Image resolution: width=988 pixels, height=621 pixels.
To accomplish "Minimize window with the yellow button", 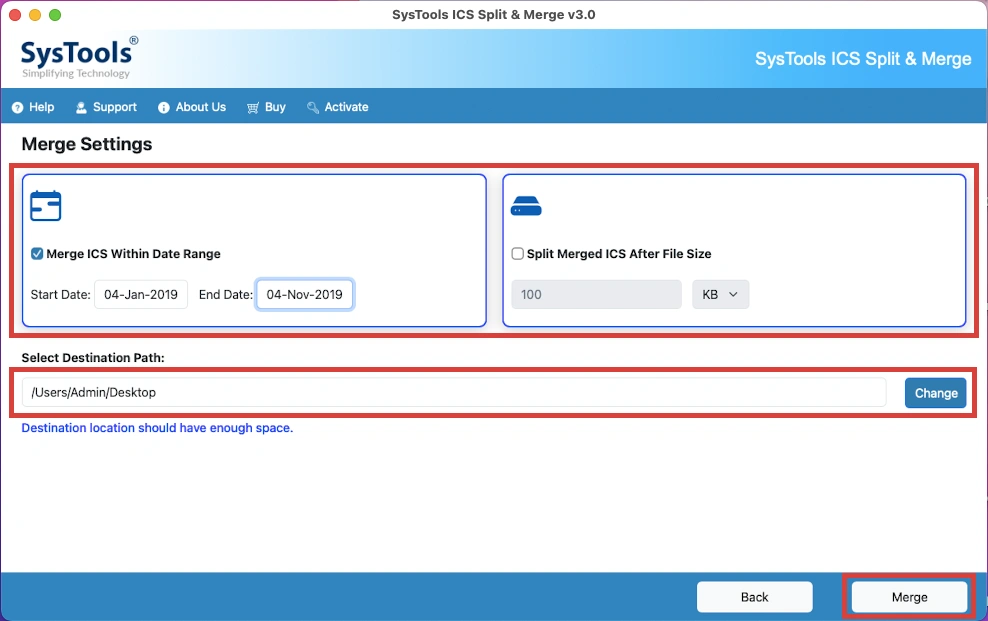I will pos(35,14).
